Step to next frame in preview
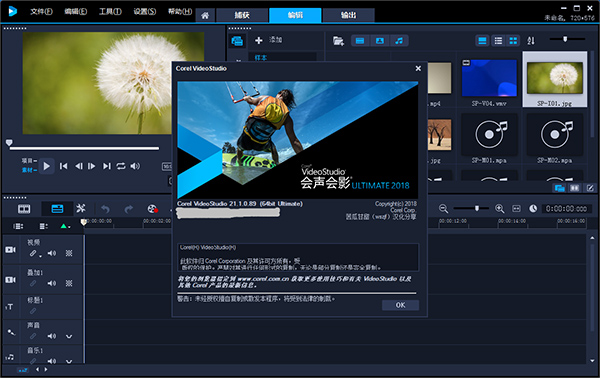Screen dimensions: 600x378 pyautogui.click(x=91, y=166)
